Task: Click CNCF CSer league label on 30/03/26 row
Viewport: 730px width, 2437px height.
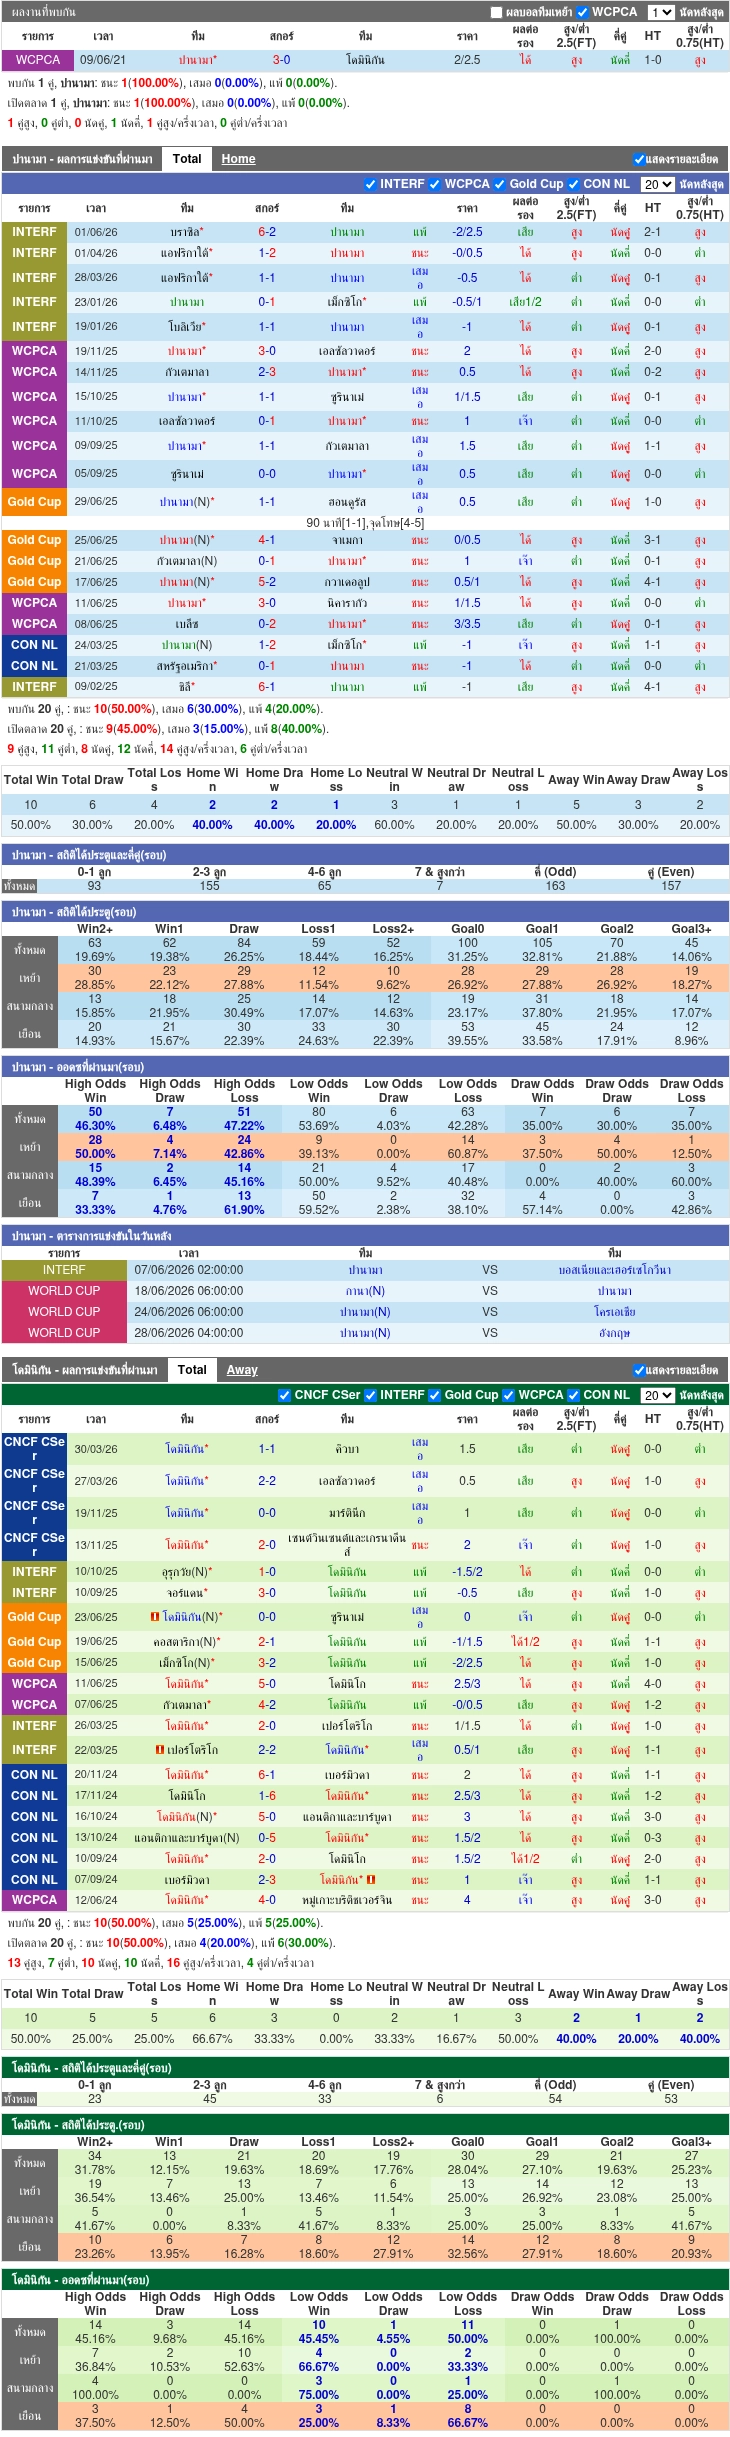Action: pyautogui.click(x=34, y=1449)
